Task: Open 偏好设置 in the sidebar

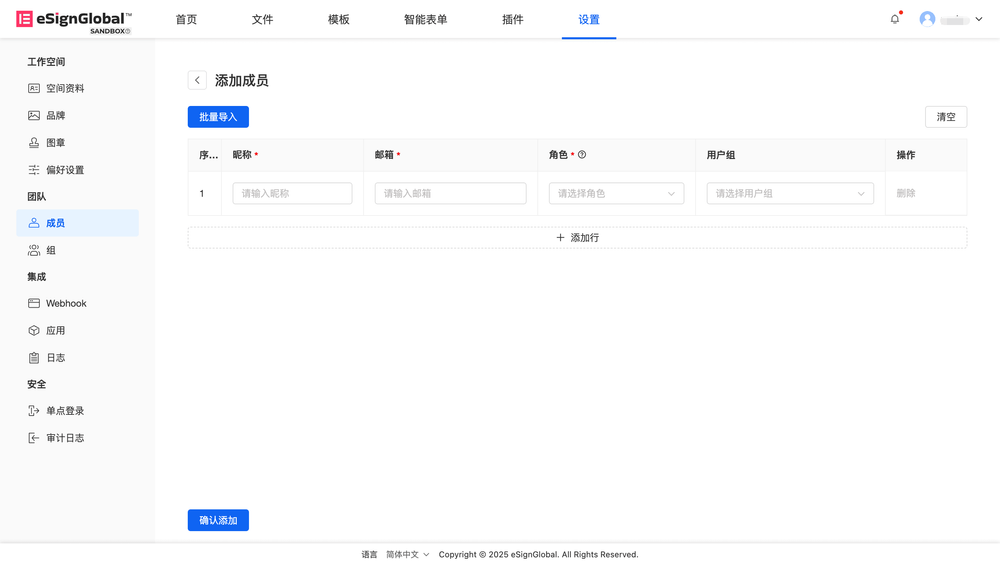Action: (65, 170)
